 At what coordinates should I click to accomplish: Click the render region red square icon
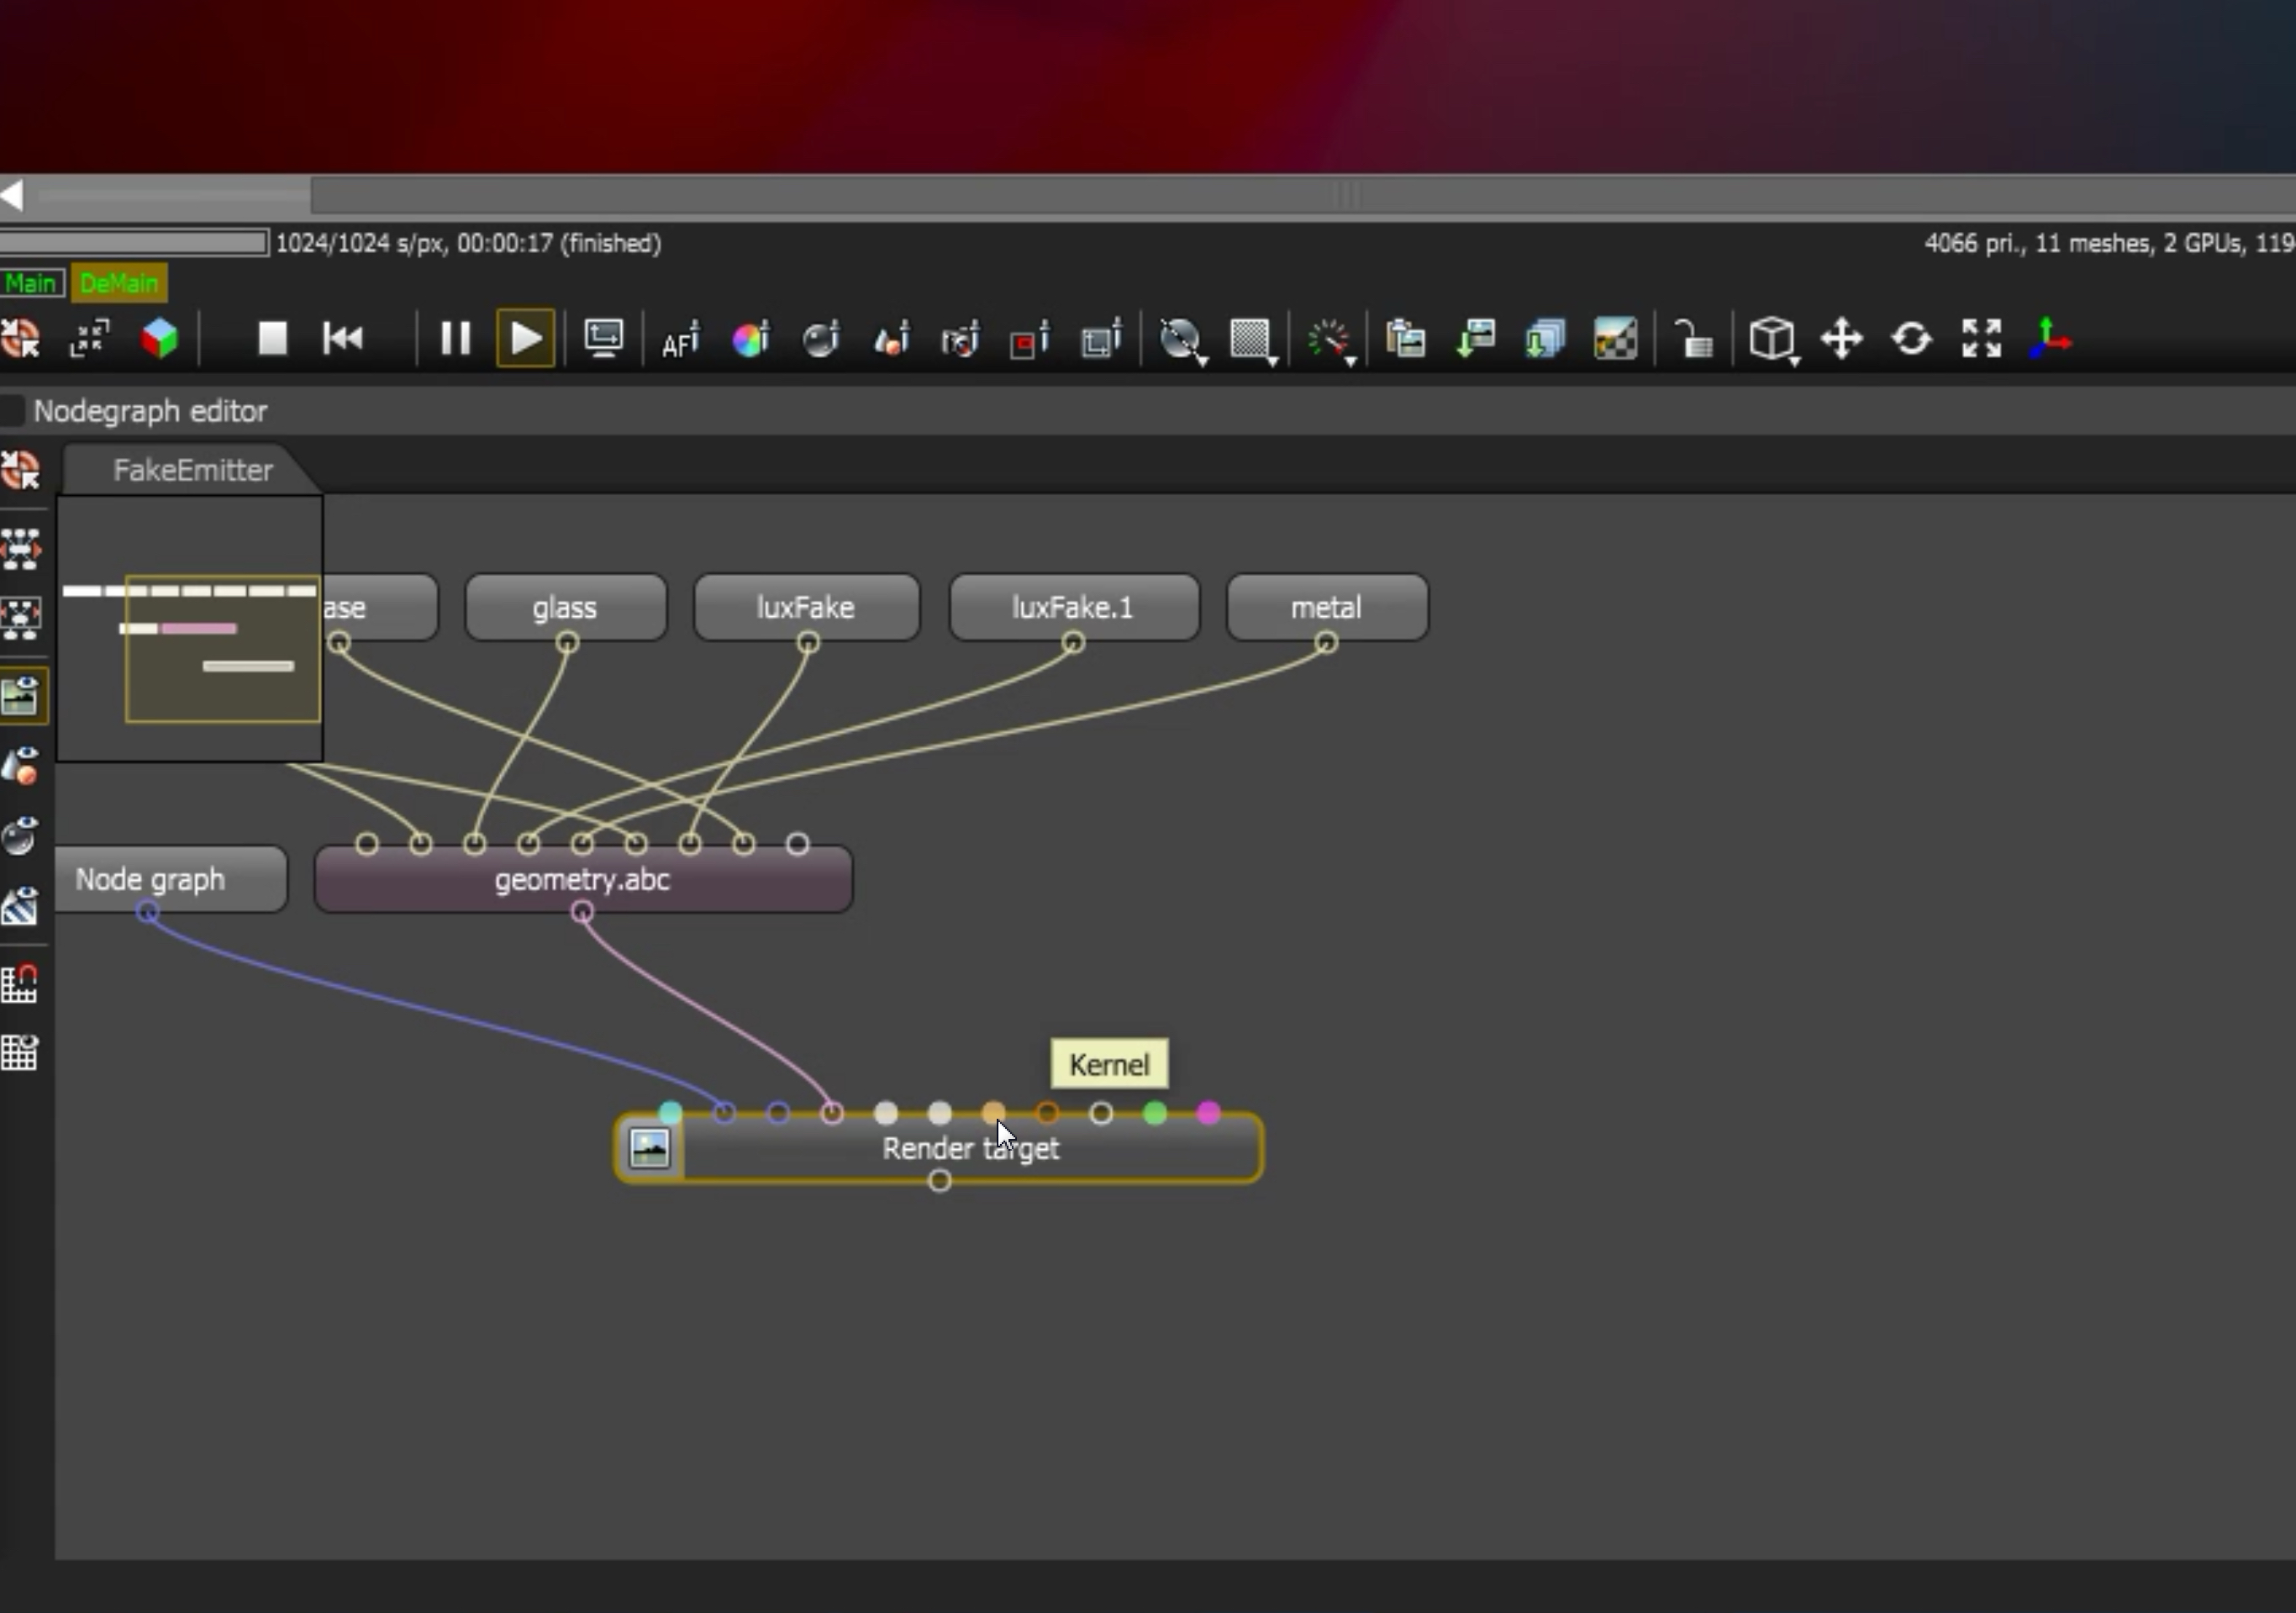point(1028,340)
